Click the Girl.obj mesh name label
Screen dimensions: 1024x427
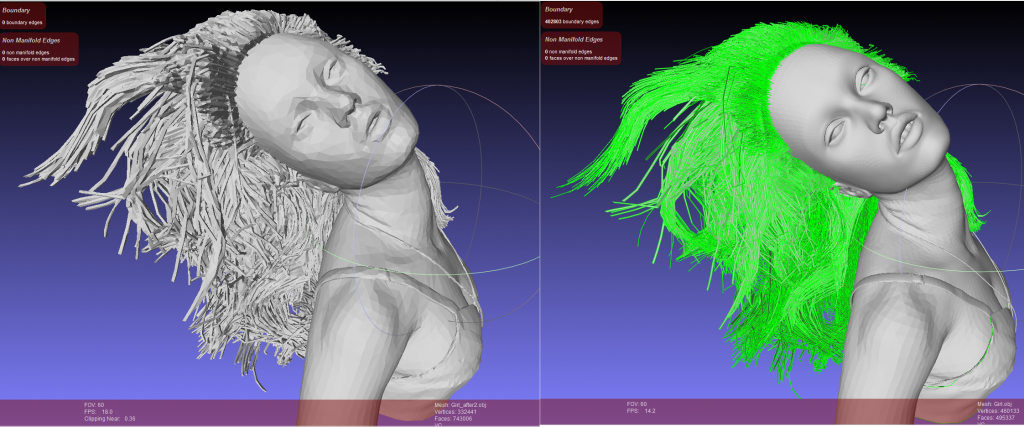(x=994, y=404)
